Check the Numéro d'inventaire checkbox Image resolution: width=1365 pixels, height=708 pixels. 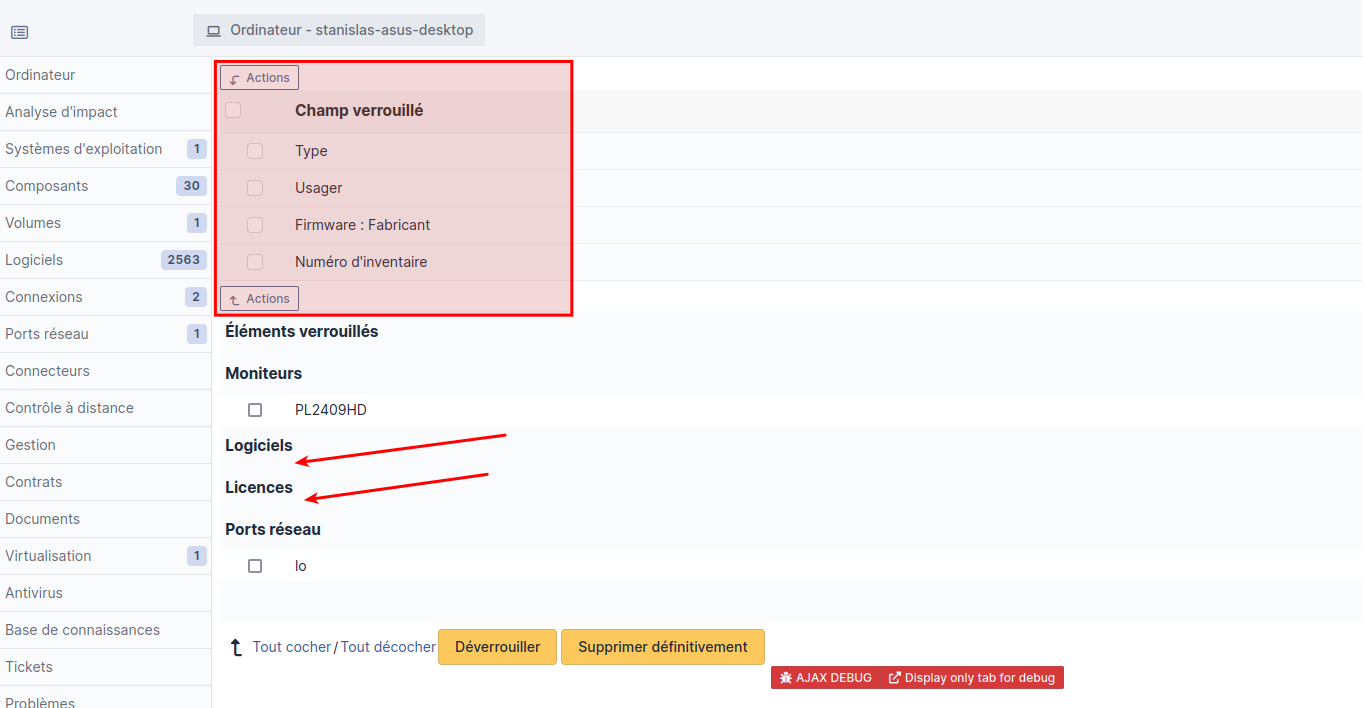tap(255, 262)
